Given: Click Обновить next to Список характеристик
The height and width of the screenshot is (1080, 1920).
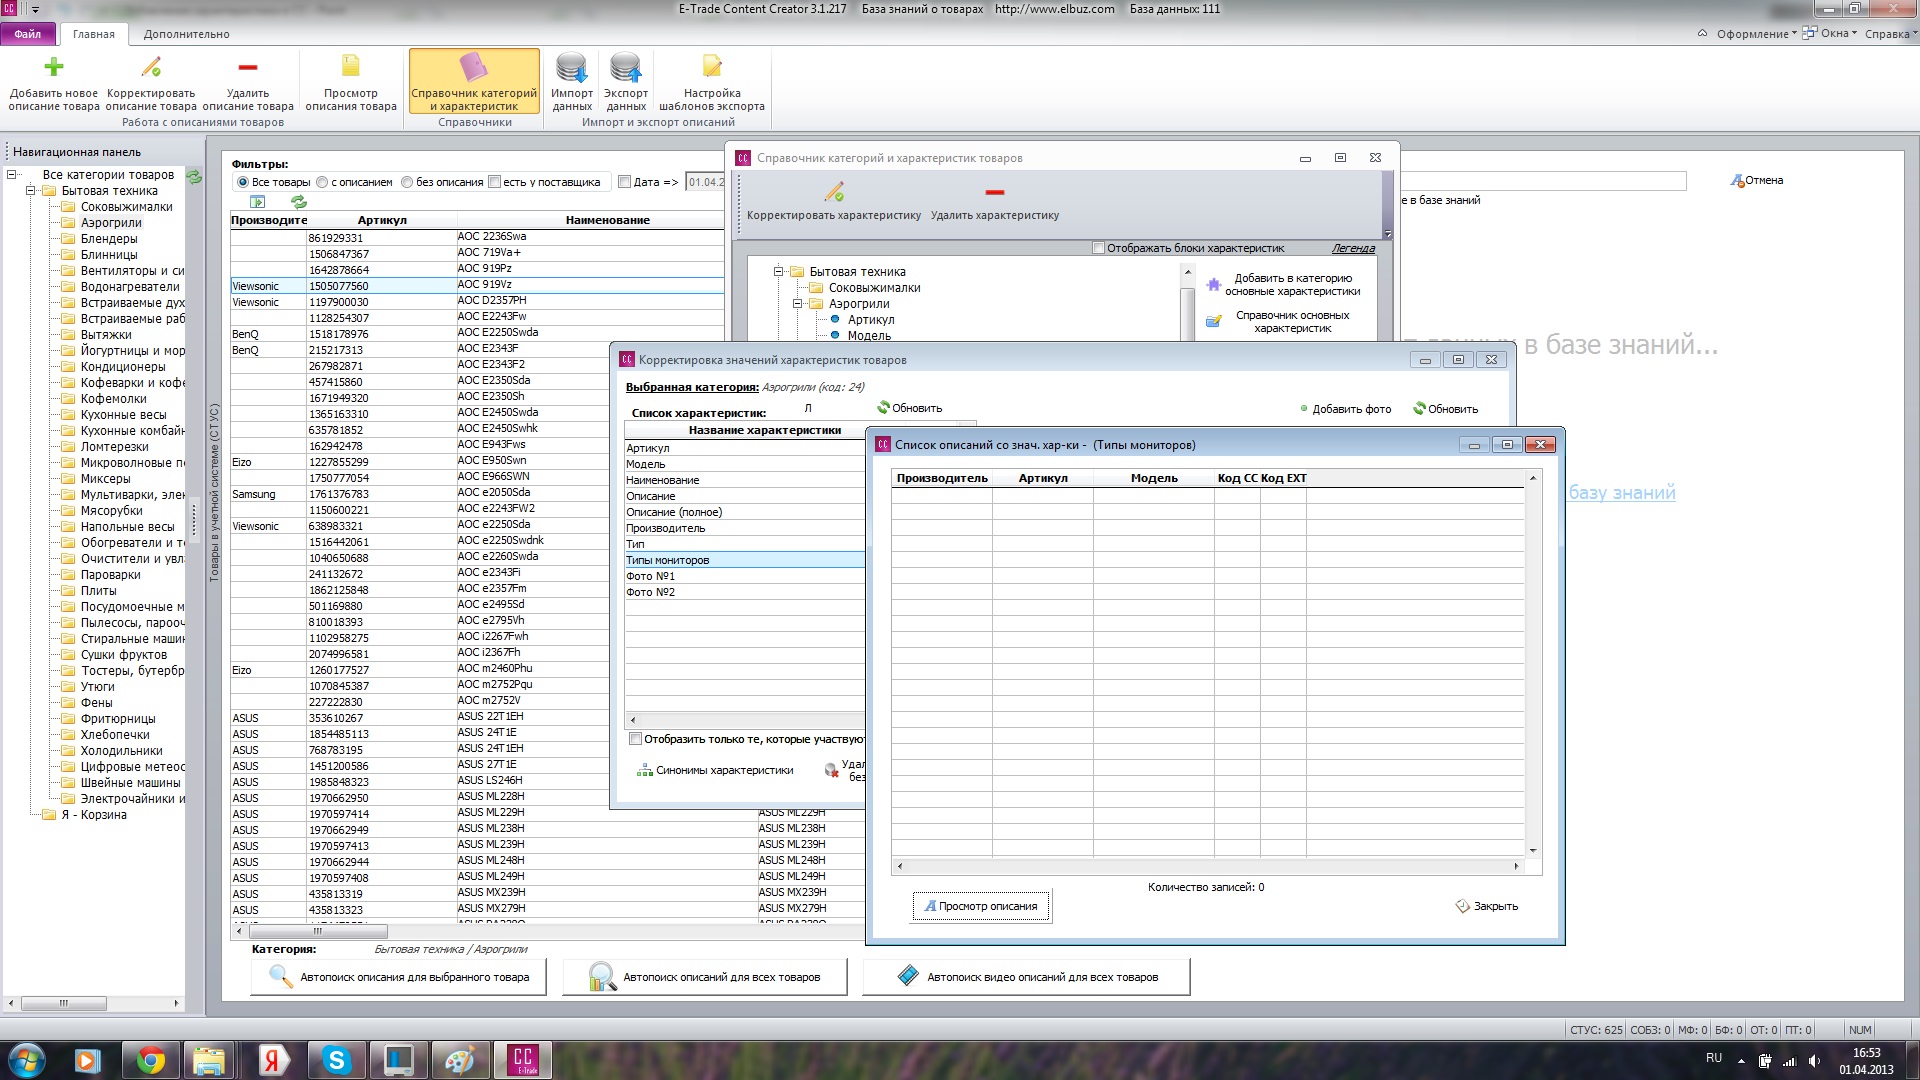Looking at the screenshot, I should (910, 408).
